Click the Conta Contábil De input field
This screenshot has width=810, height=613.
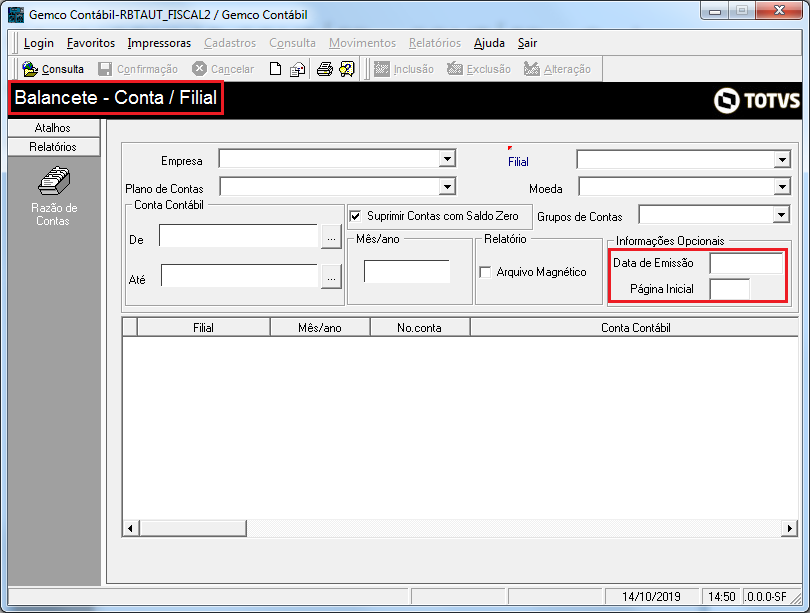click(238, 236)
